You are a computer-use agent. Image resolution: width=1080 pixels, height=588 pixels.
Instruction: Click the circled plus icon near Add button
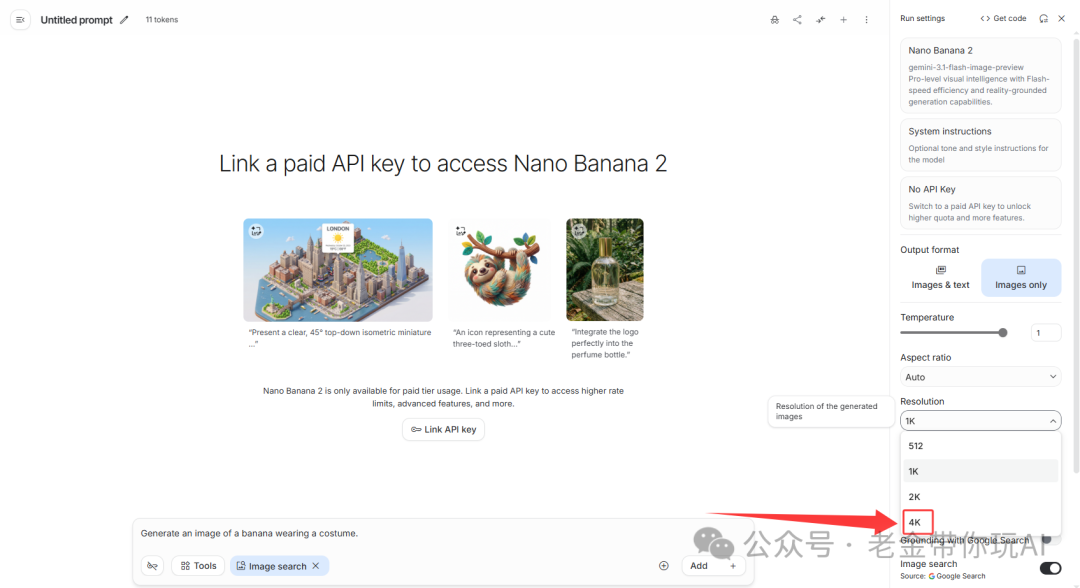(x=663, y=565)
